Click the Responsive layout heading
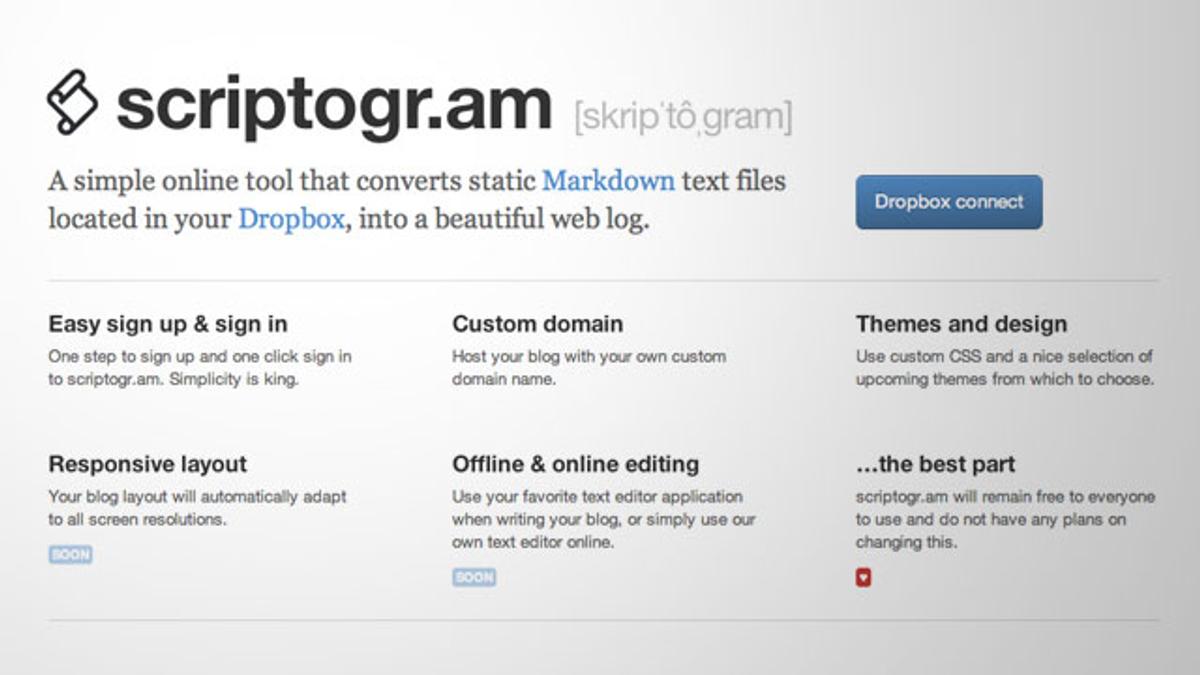The width and height of the screenshot is (1200, 675). click(147, 464)
